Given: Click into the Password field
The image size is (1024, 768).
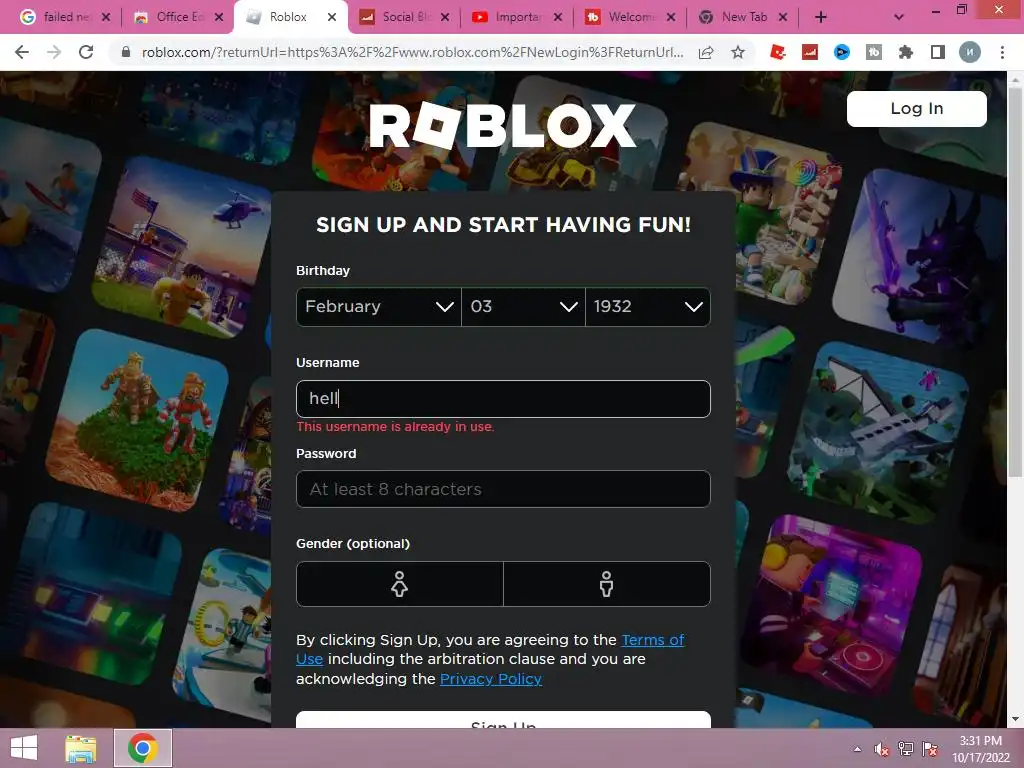Looking at the screenshot, I should [503, 489].
